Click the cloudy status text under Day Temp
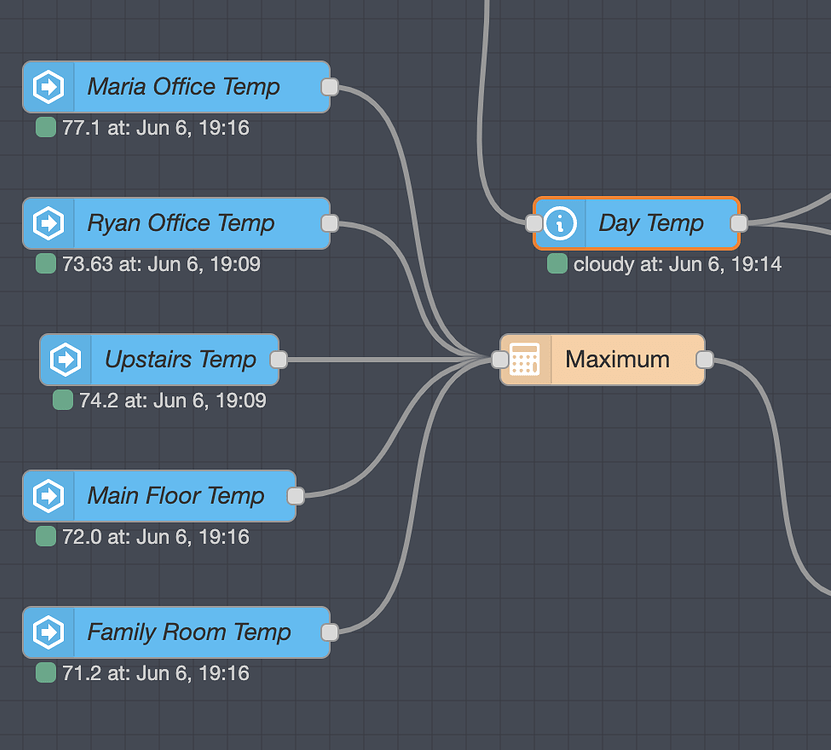831x750 pixels. point(601,264)
